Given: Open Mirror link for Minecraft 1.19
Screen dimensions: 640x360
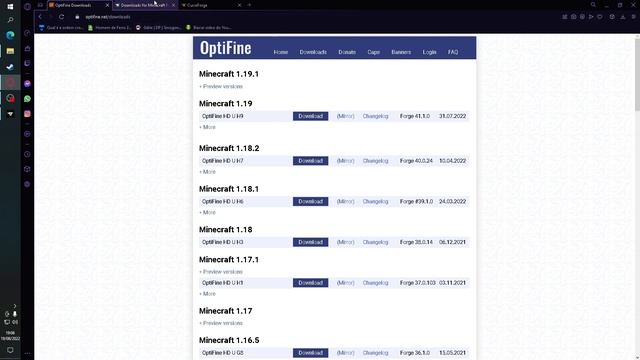Looking at the screenshot, I should pos(345,116).
